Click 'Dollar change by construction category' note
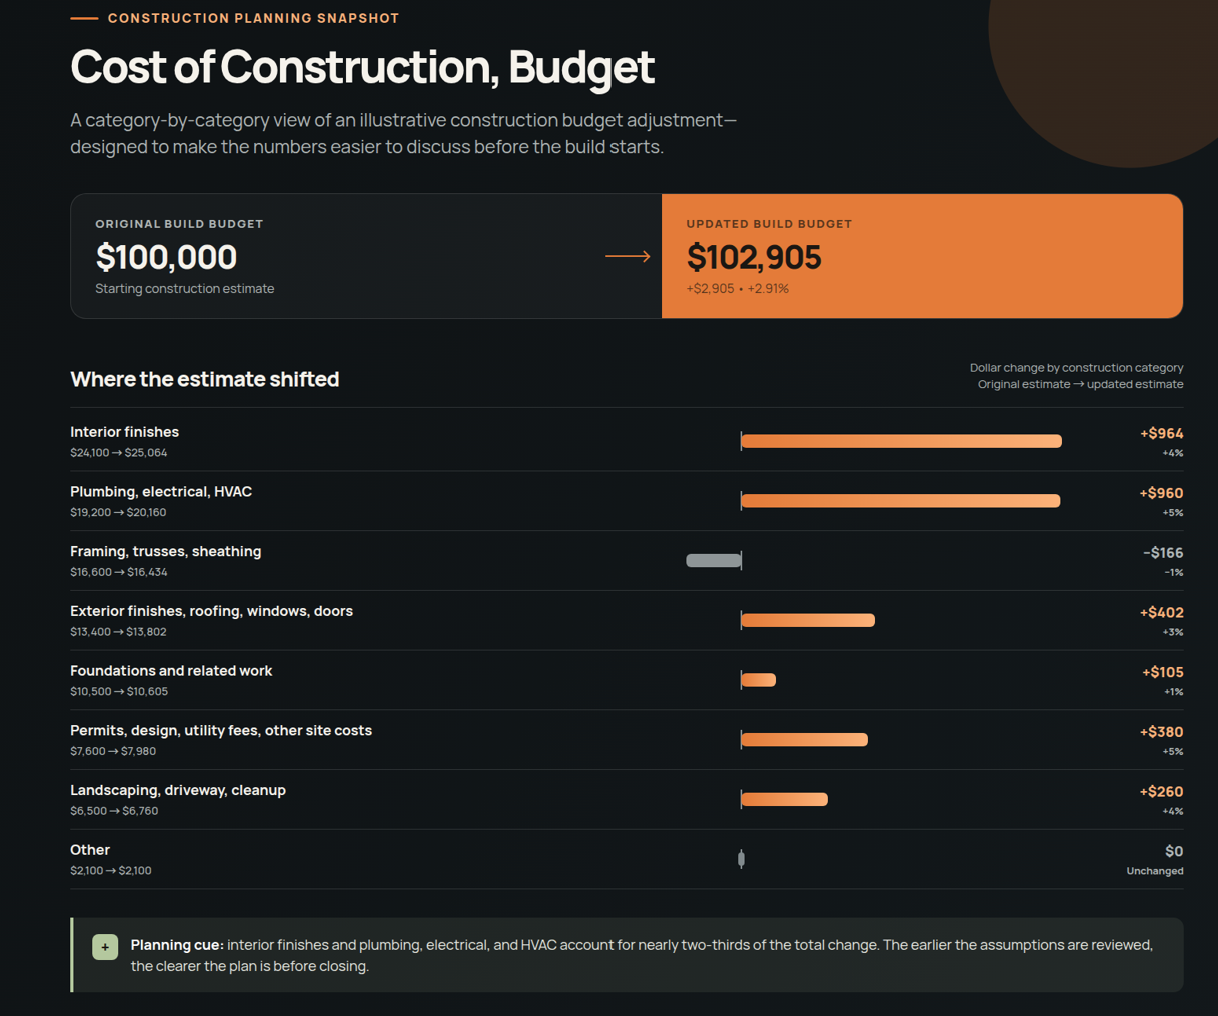 1076,368
